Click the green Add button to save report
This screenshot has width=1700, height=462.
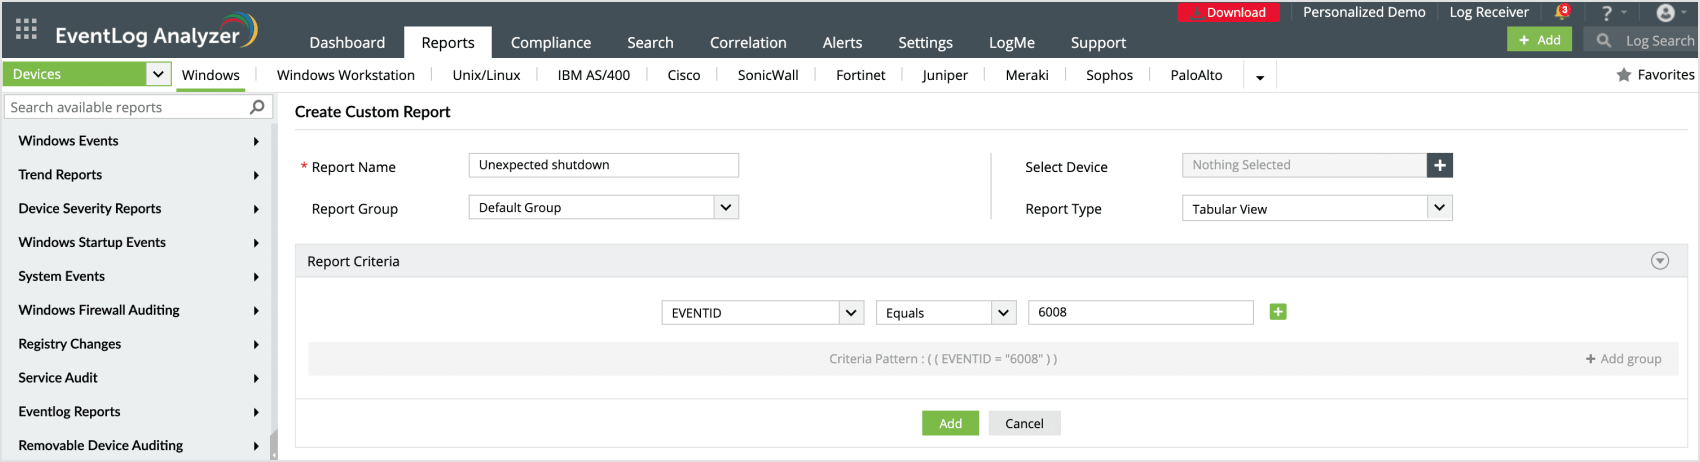pyautogui.click(x=949, y=424)
